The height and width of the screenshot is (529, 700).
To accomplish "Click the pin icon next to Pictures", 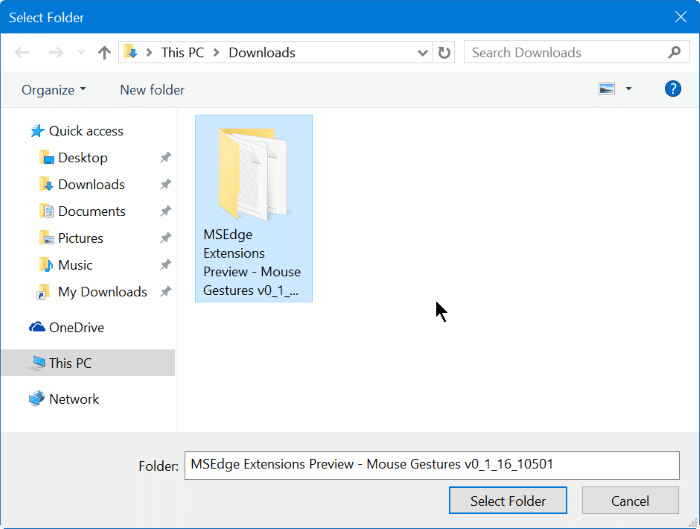I will (166, 237).
